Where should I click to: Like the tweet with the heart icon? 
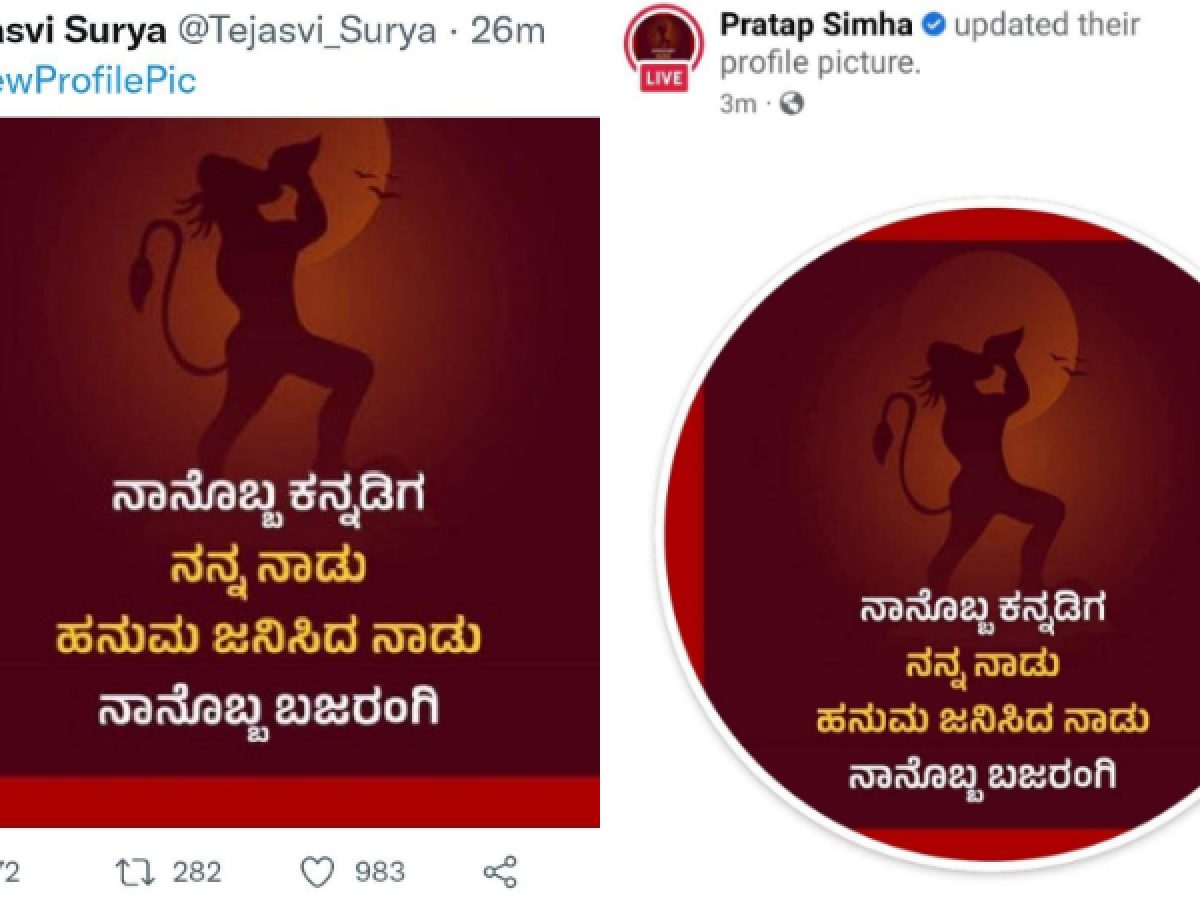pyautogui.click(x=317, y=872)
